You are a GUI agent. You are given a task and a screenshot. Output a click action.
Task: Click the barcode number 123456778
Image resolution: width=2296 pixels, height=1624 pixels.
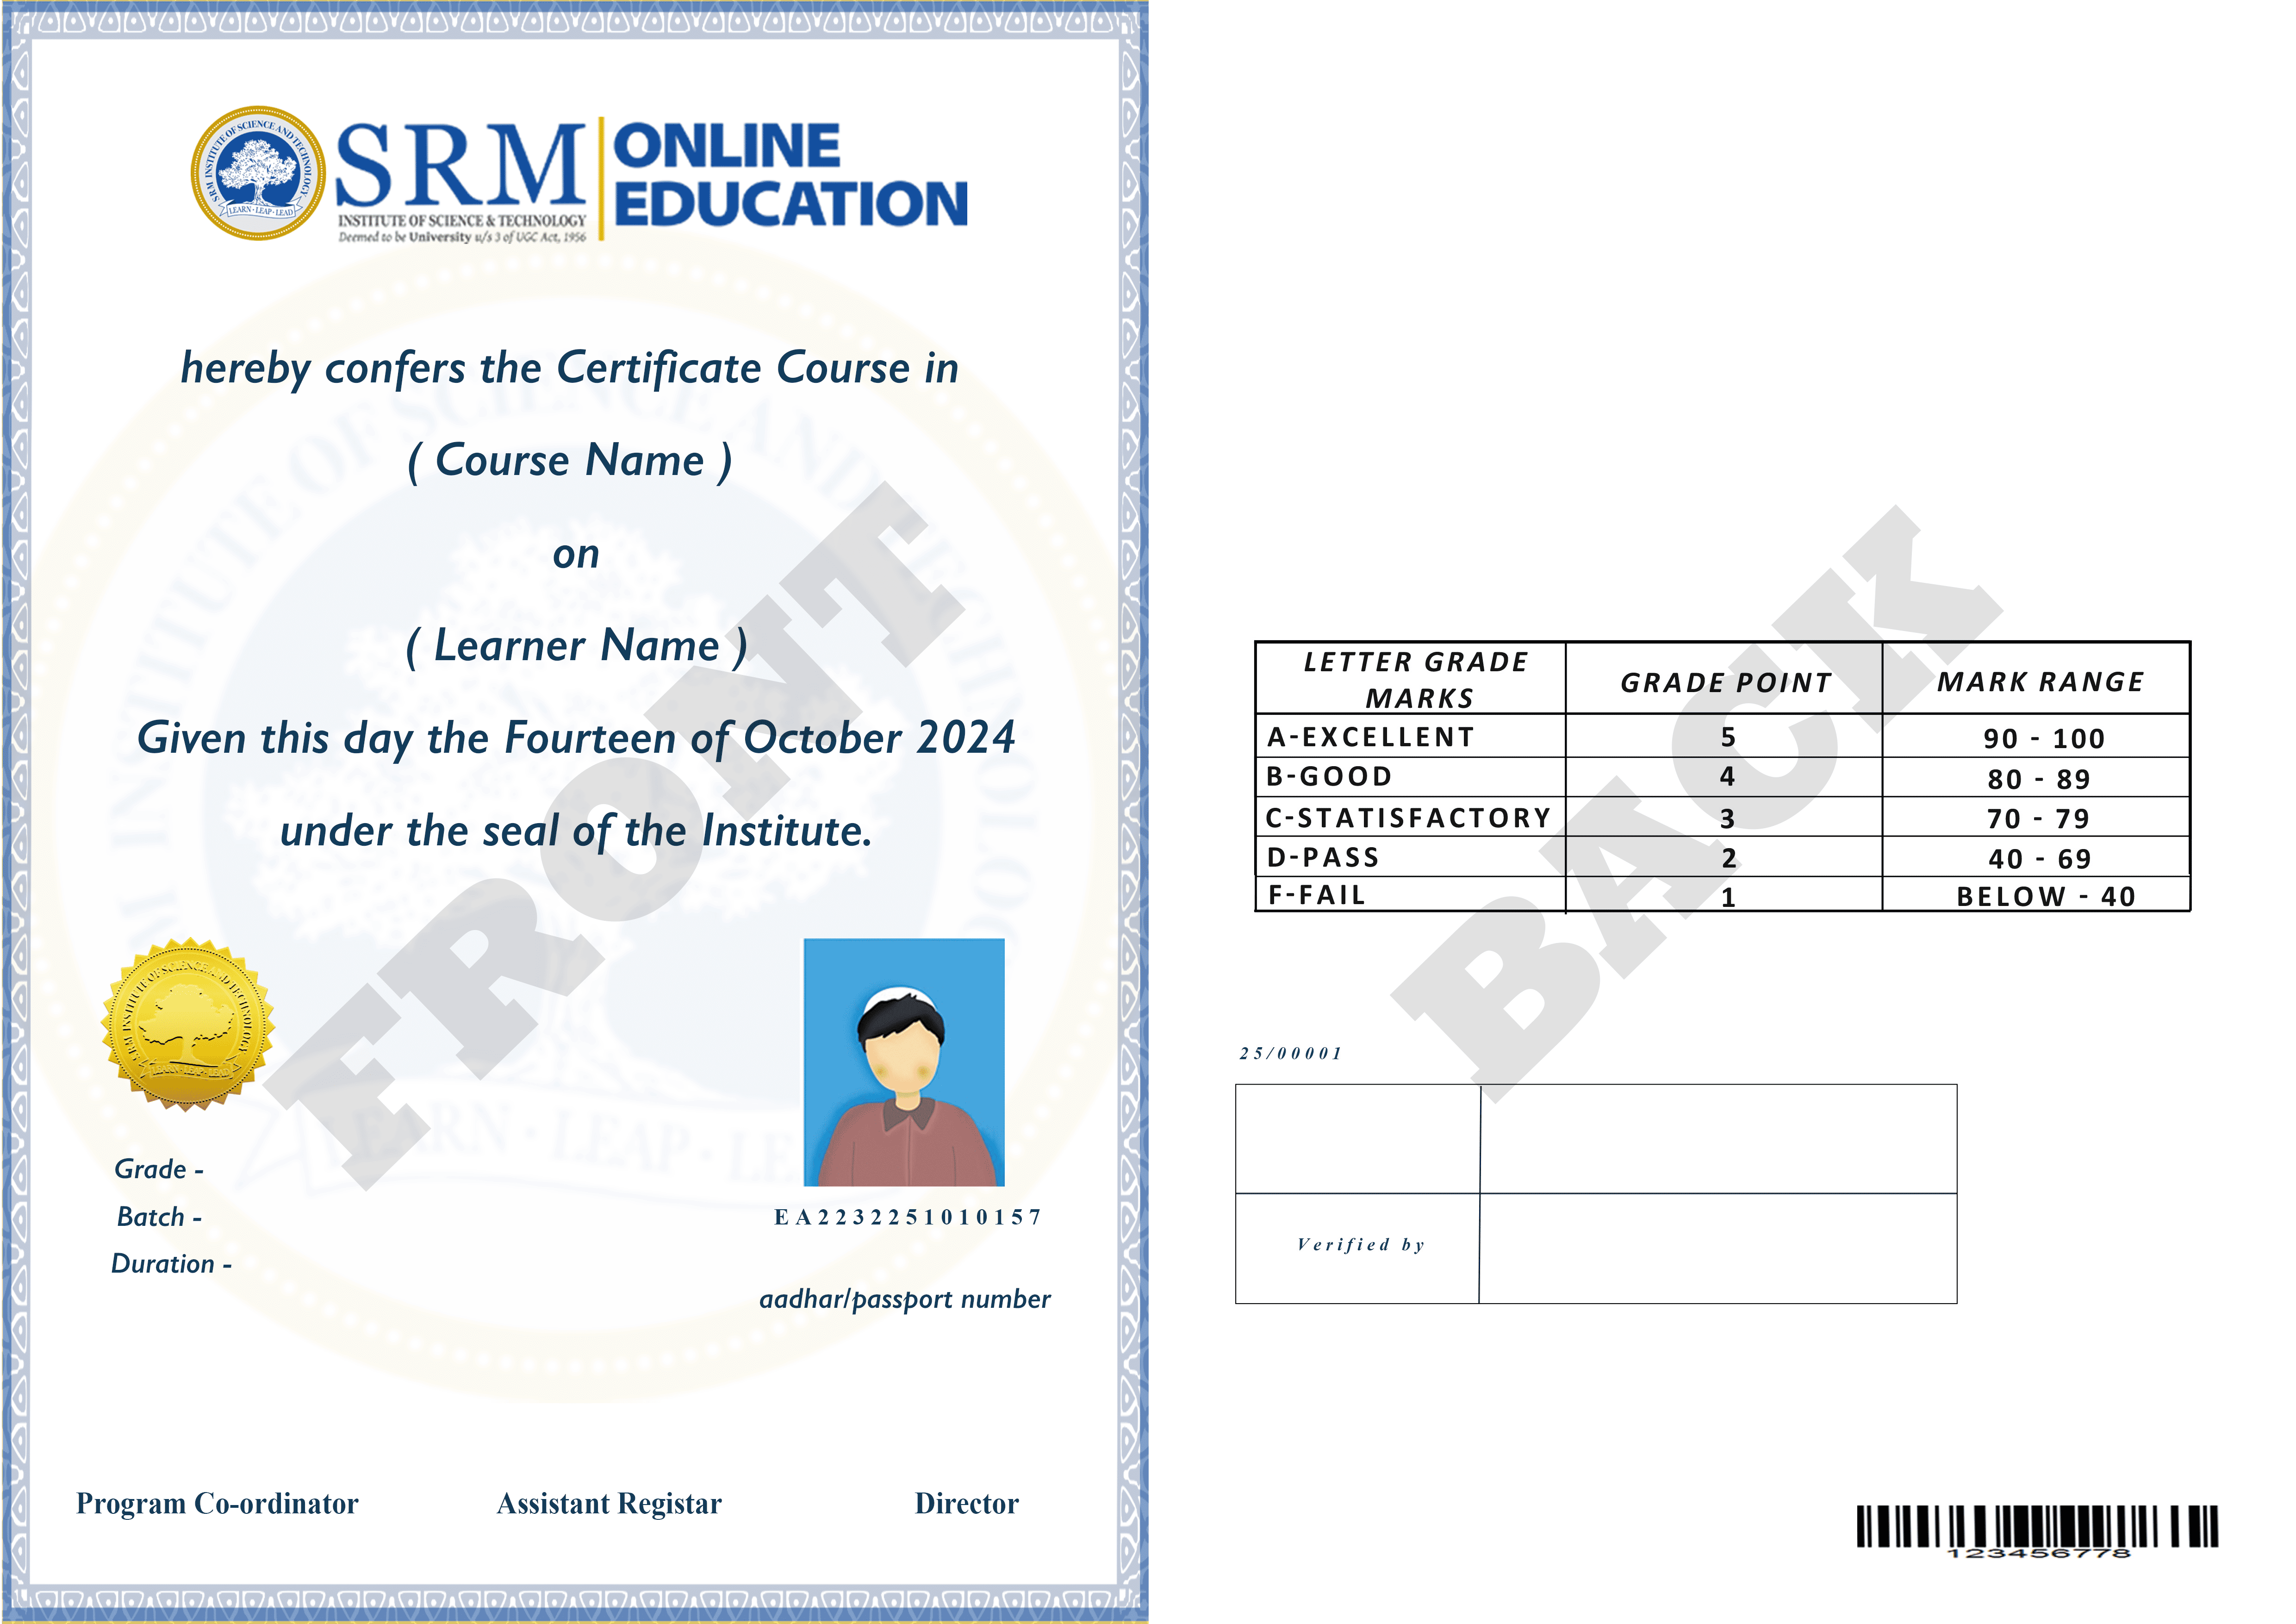tap(2039, 1554)
